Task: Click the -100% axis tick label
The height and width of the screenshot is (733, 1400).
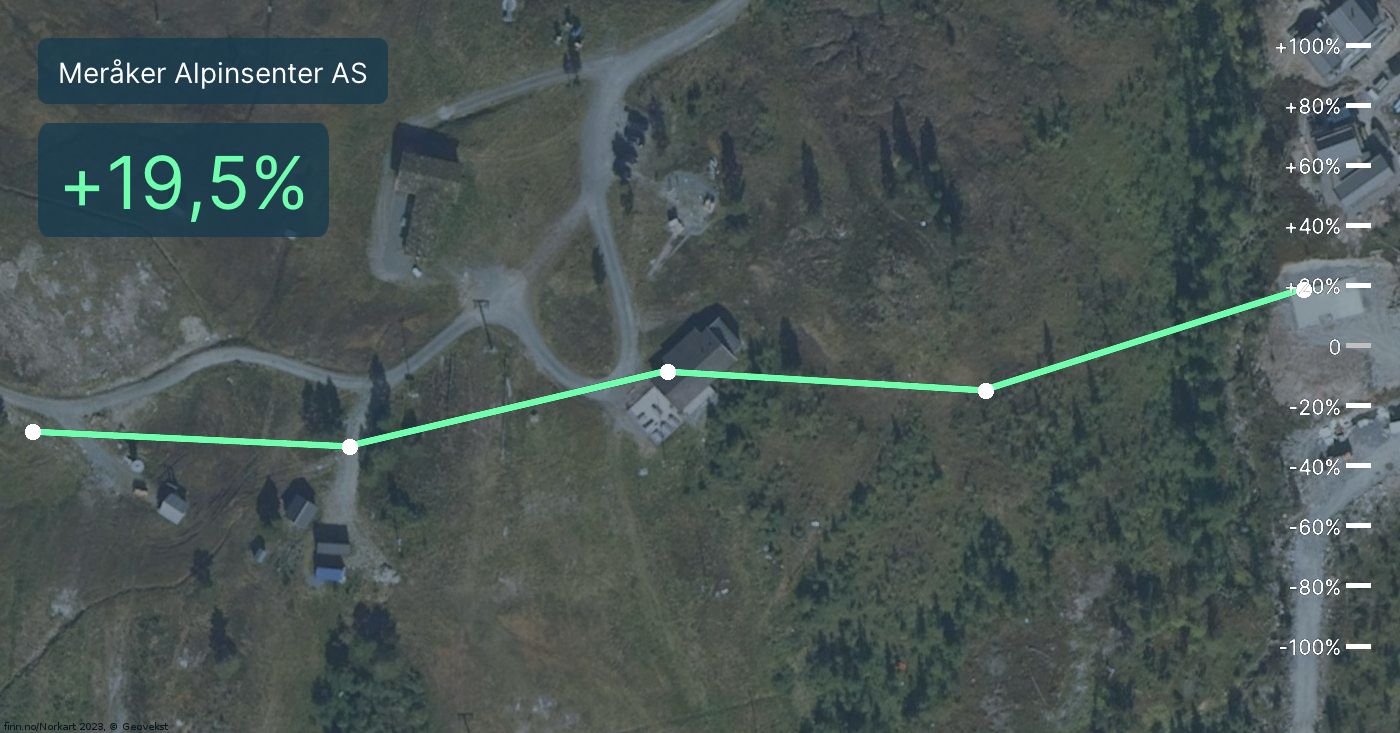Action: click(1309, 647)
